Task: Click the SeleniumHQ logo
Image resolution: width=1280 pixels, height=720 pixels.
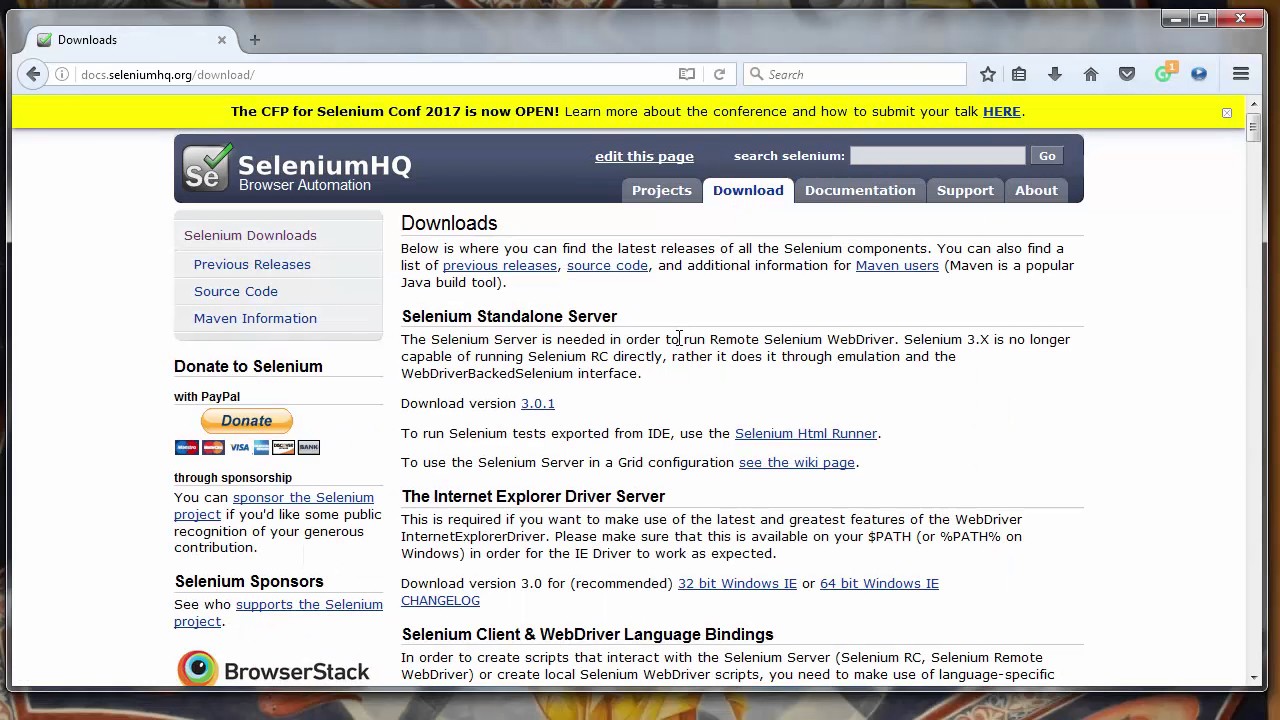Action: pyautogui.click(x=298, y=169)
